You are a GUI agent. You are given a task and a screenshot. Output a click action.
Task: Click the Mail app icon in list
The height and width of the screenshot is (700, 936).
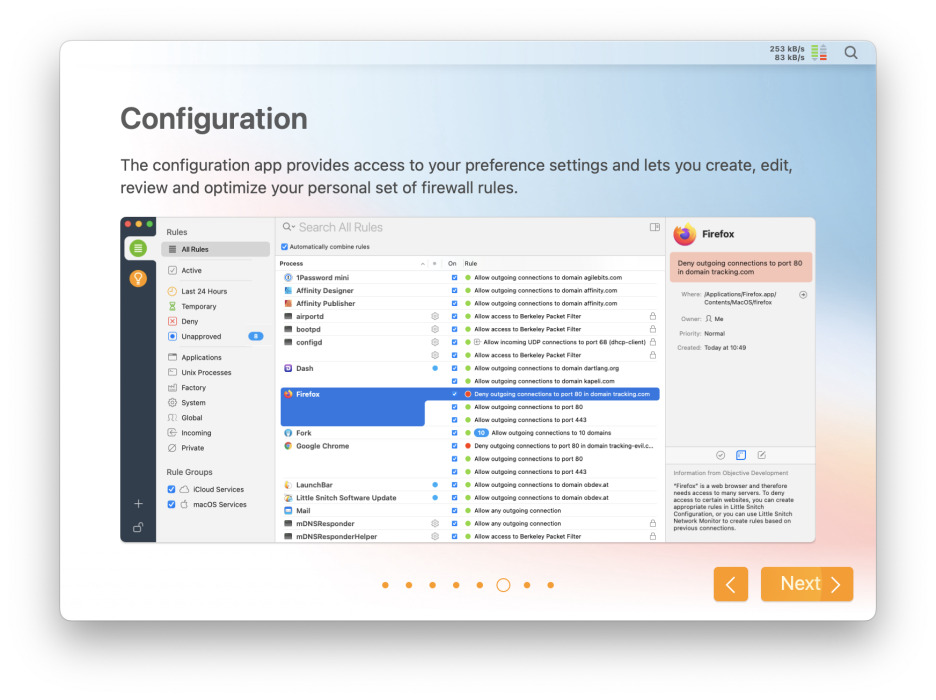pos(288,511)
